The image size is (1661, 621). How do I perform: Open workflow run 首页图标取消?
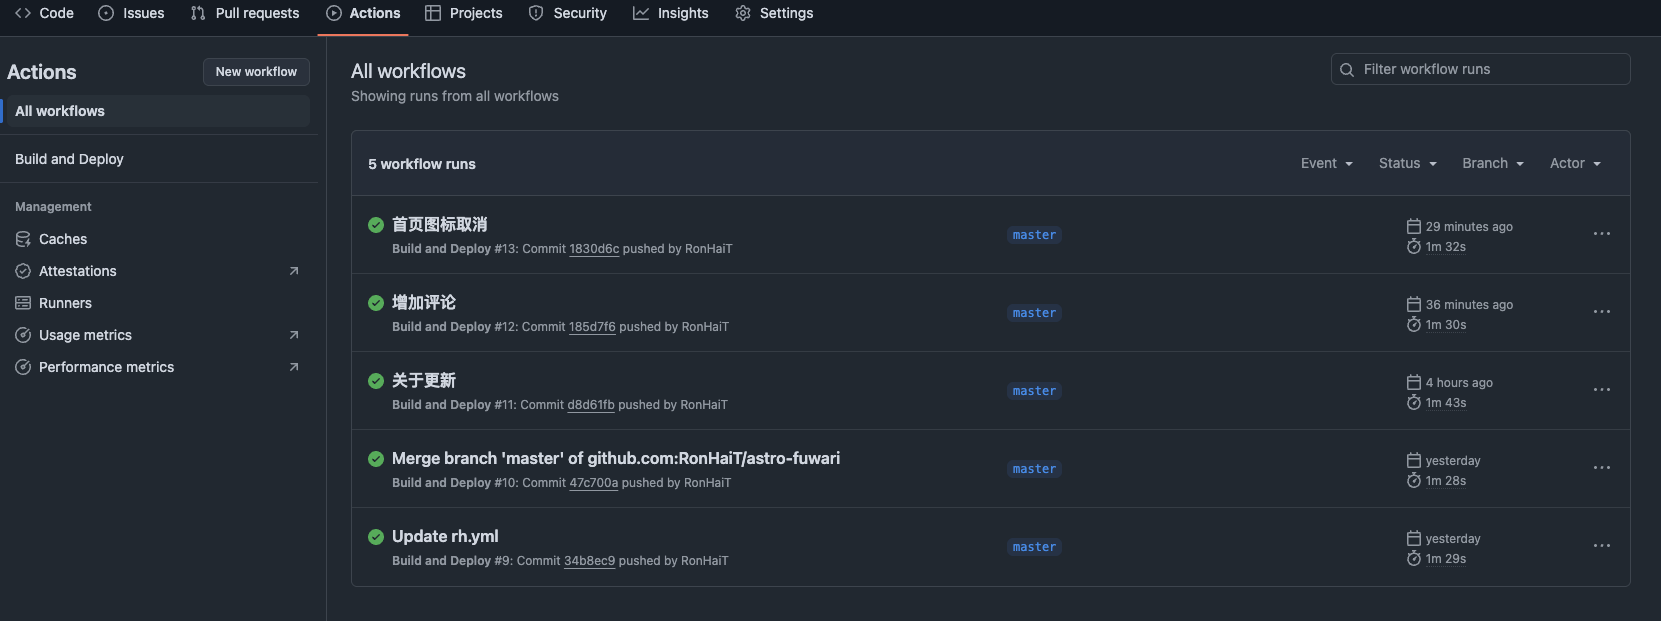coord(439,224)
